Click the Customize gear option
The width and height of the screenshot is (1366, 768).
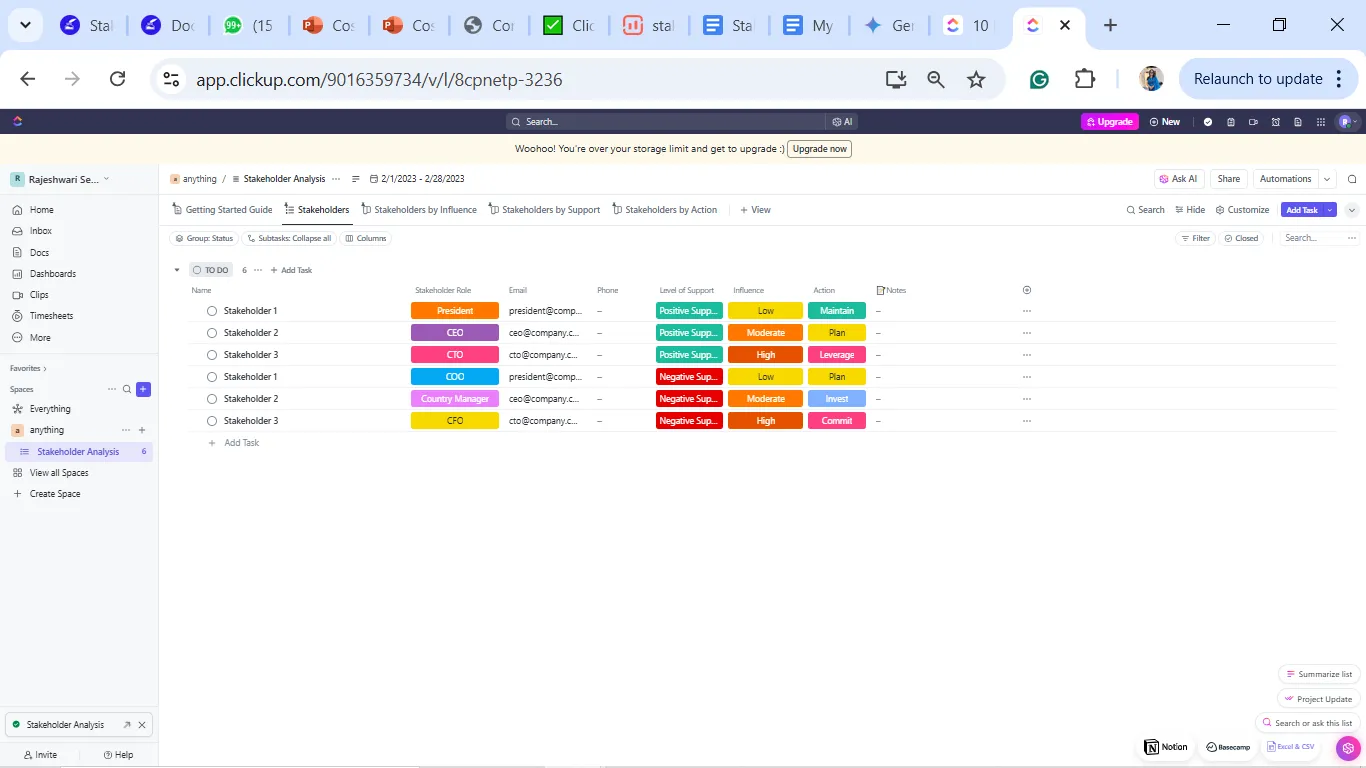pos(1242,210)
